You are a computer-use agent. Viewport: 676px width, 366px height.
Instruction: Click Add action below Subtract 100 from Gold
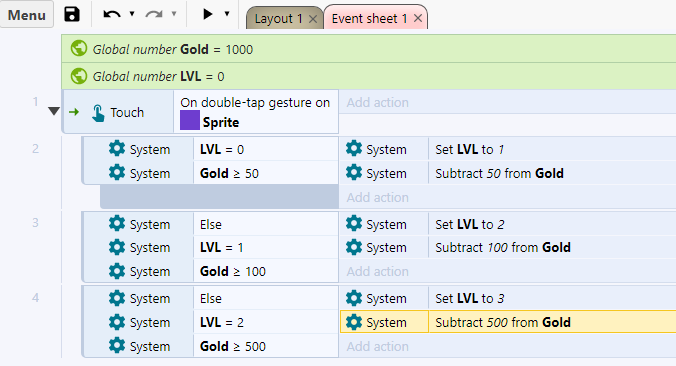tap(378, 272)
